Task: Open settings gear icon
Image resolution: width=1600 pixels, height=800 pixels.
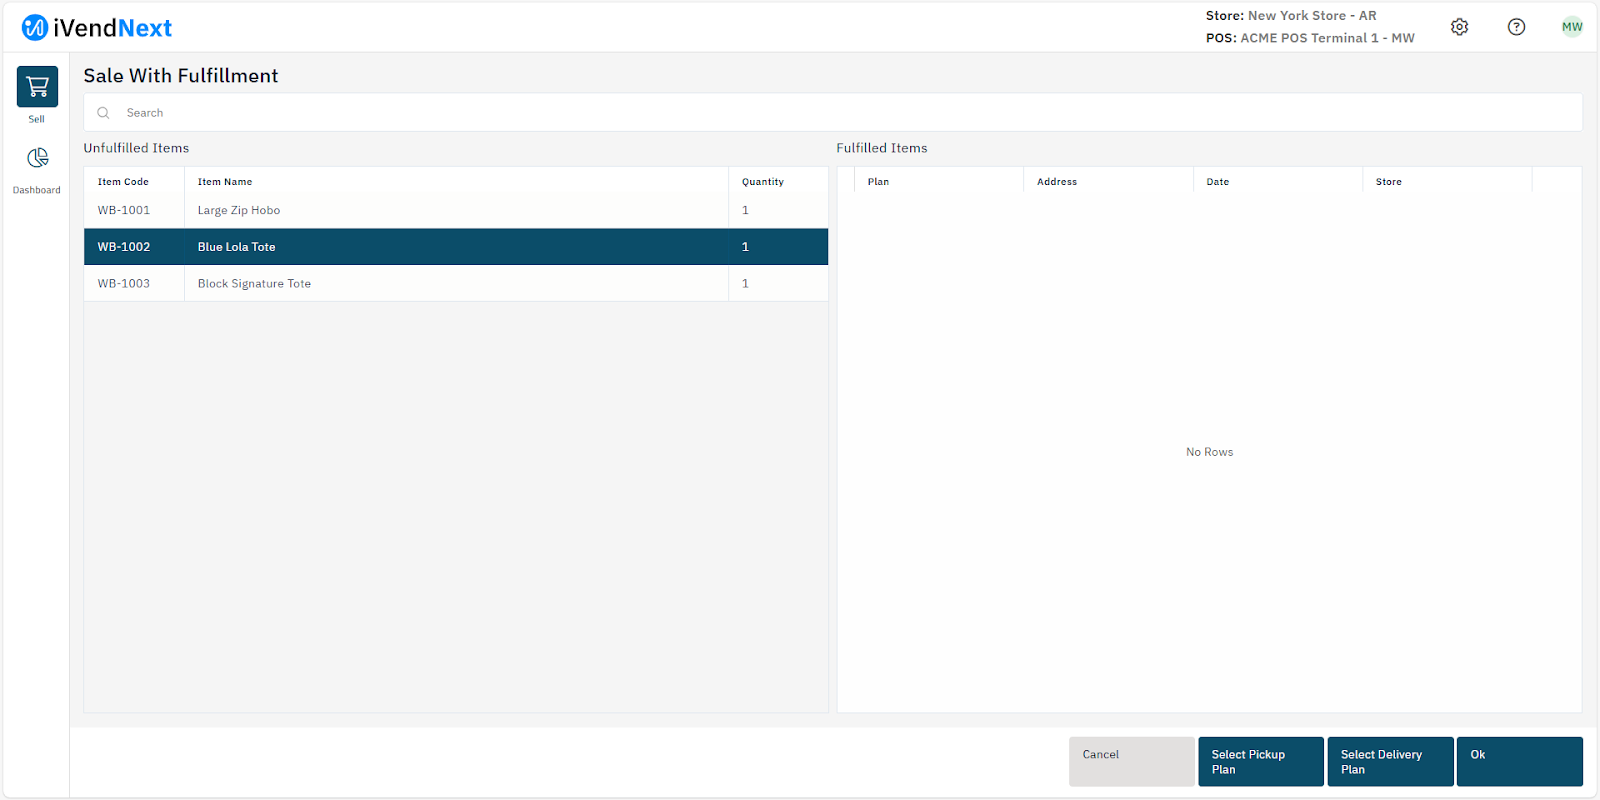Action: tap(1460, 27)
